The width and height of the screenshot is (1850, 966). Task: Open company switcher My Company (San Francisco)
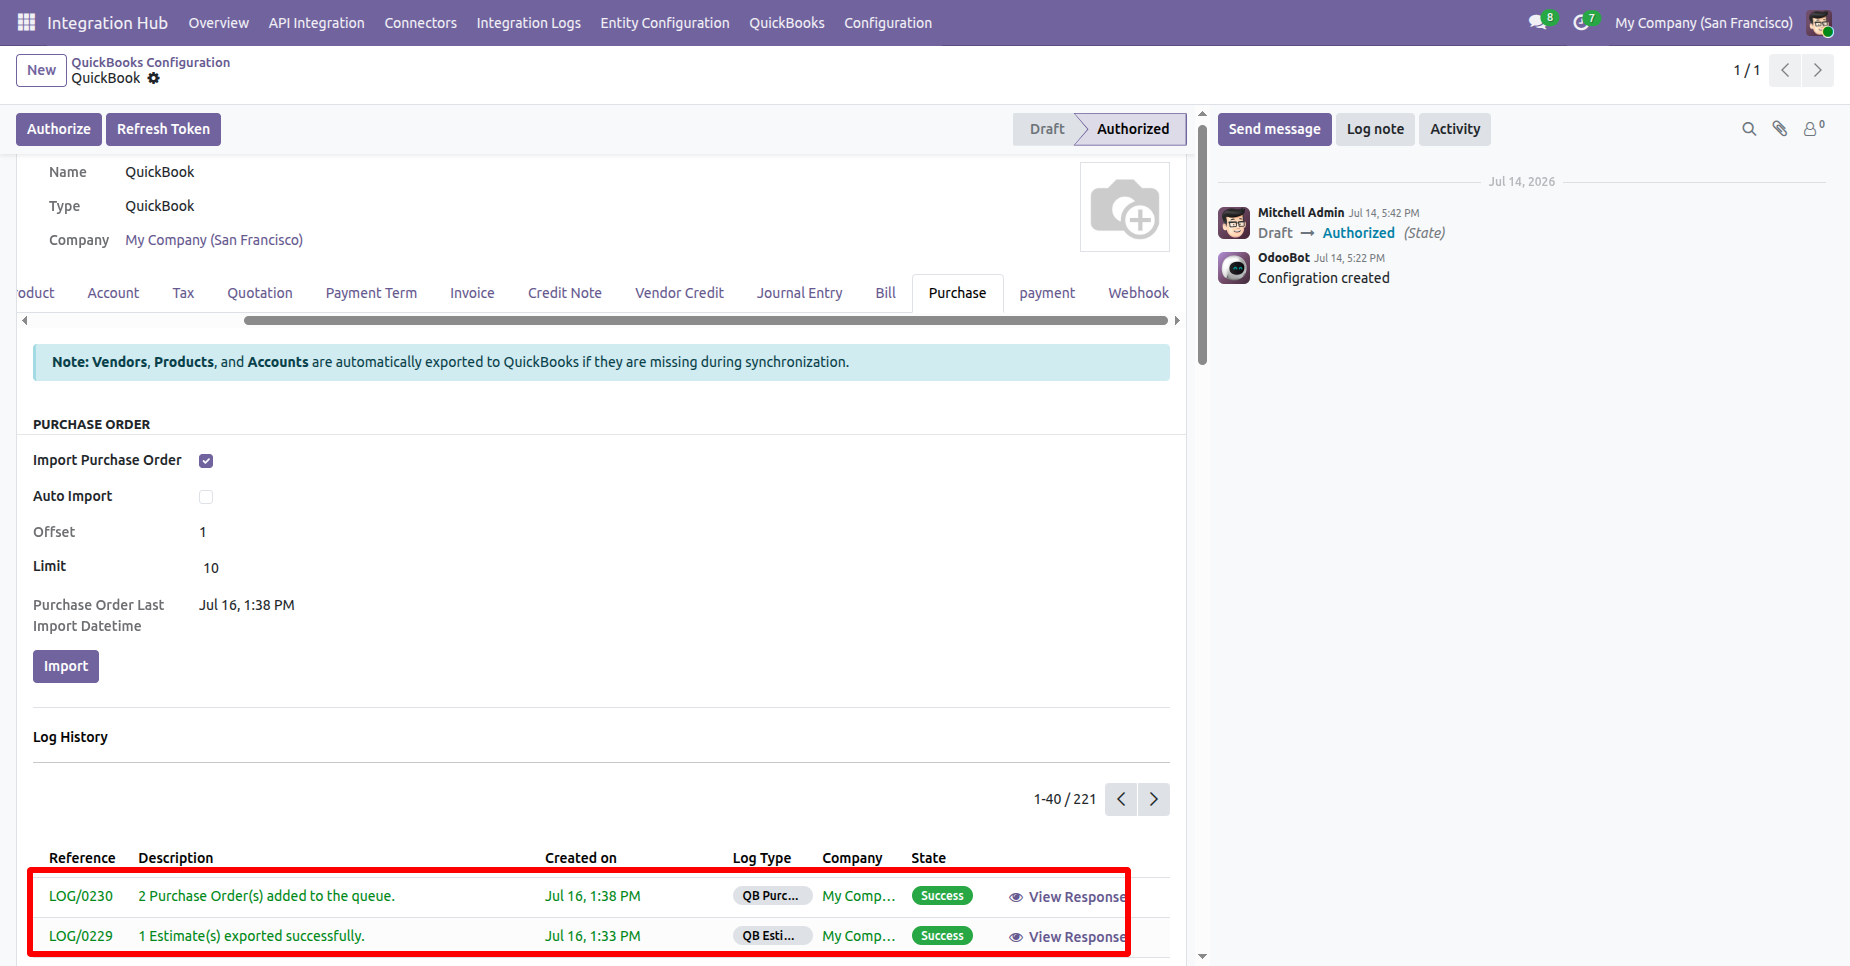point(1704,23)
